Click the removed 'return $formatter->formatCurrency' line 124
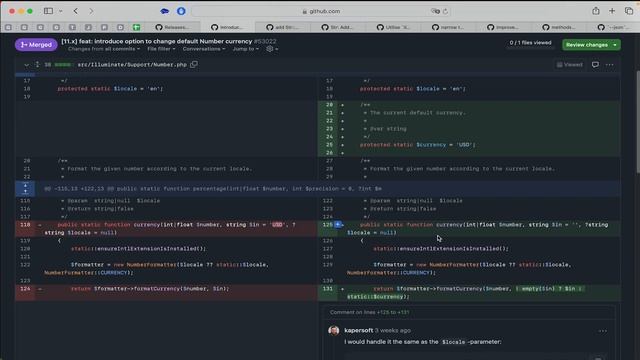Viewport: 640px width, 360px height. 150,289
